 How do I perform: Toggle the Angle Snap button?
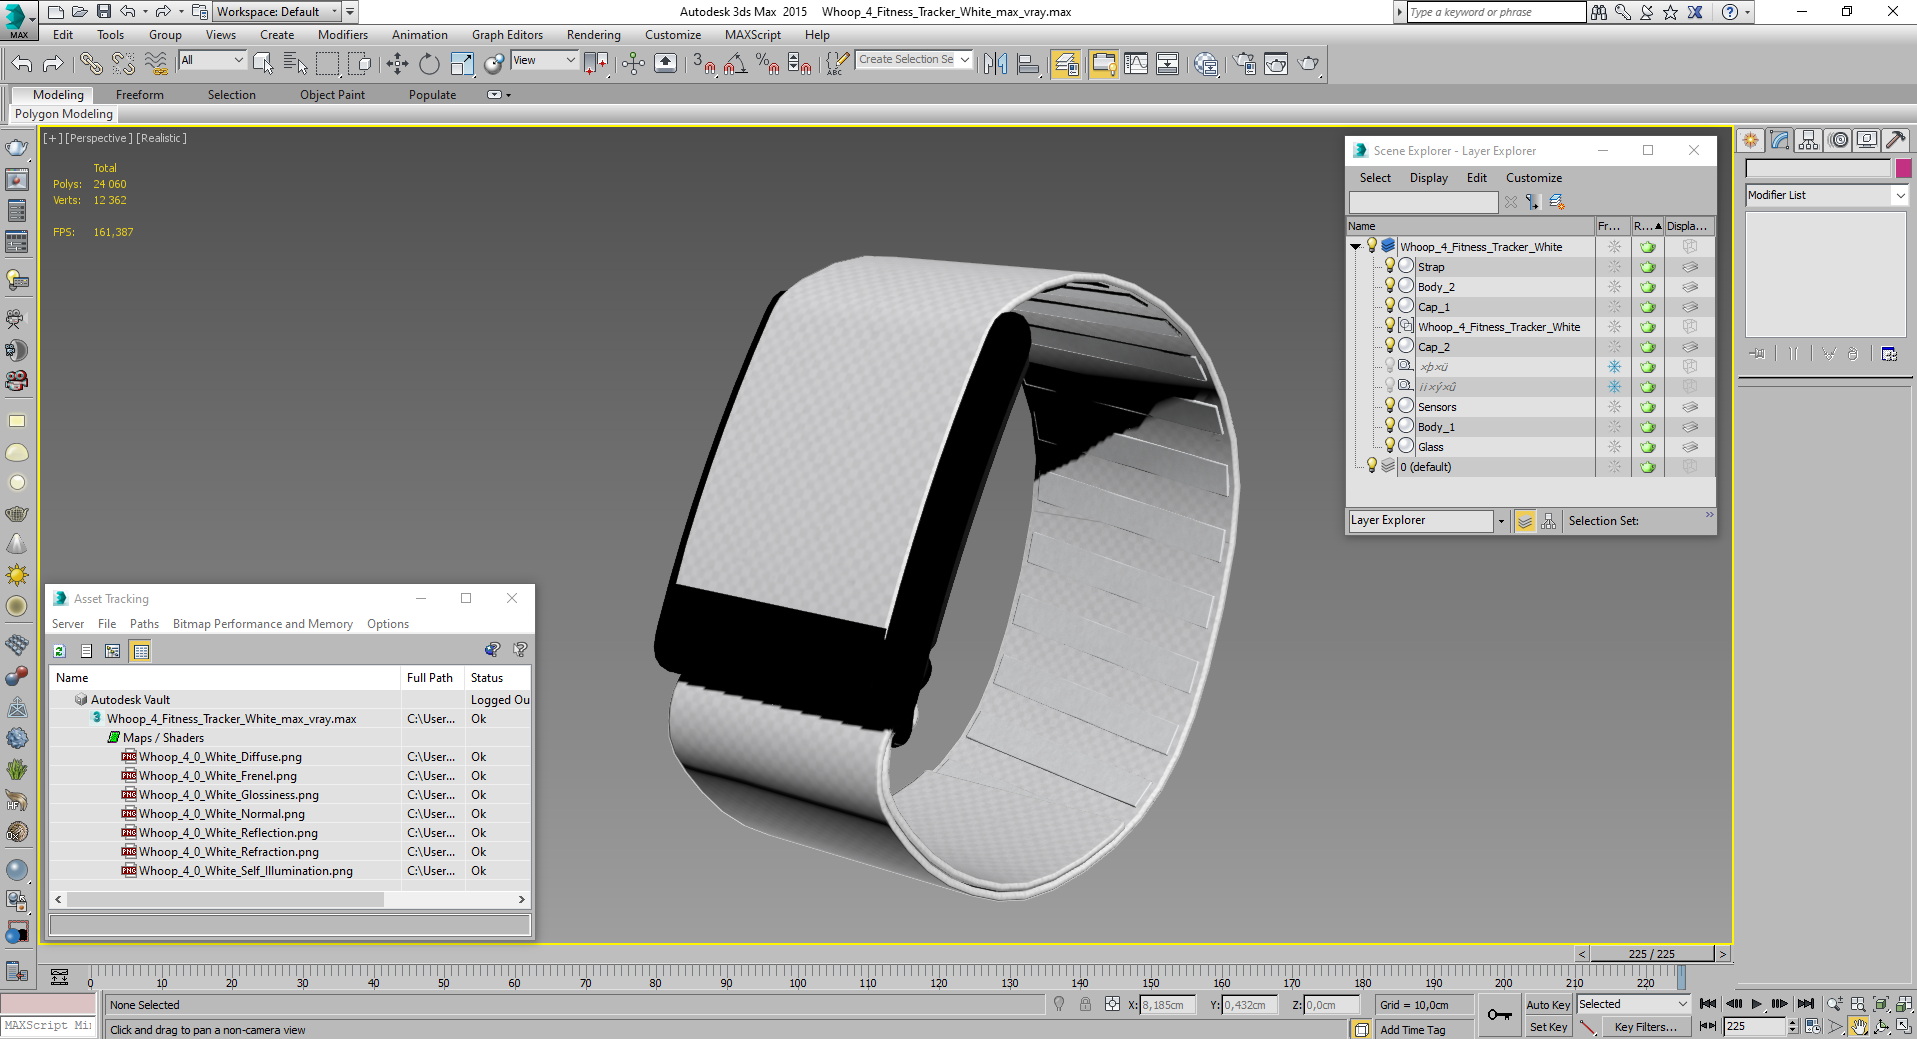tap(736, 64)
